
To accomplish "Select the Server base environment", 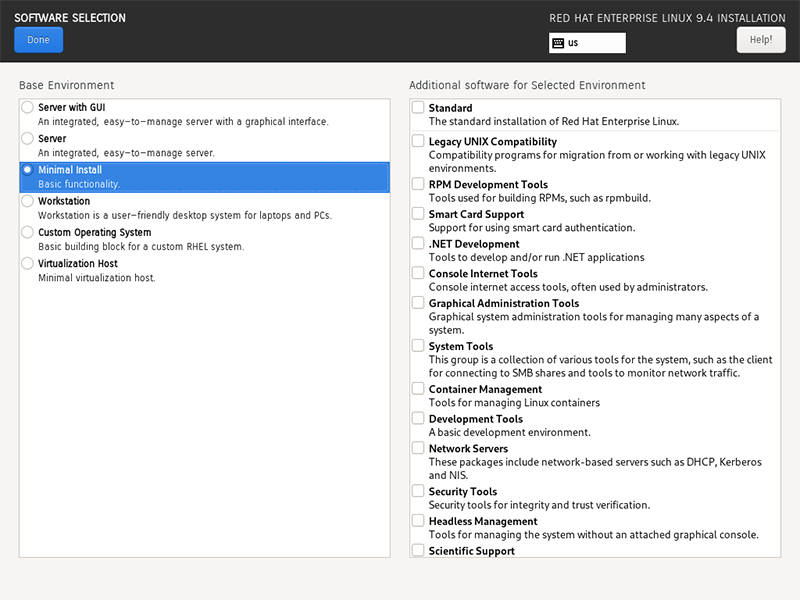I will tap(28, 138).
